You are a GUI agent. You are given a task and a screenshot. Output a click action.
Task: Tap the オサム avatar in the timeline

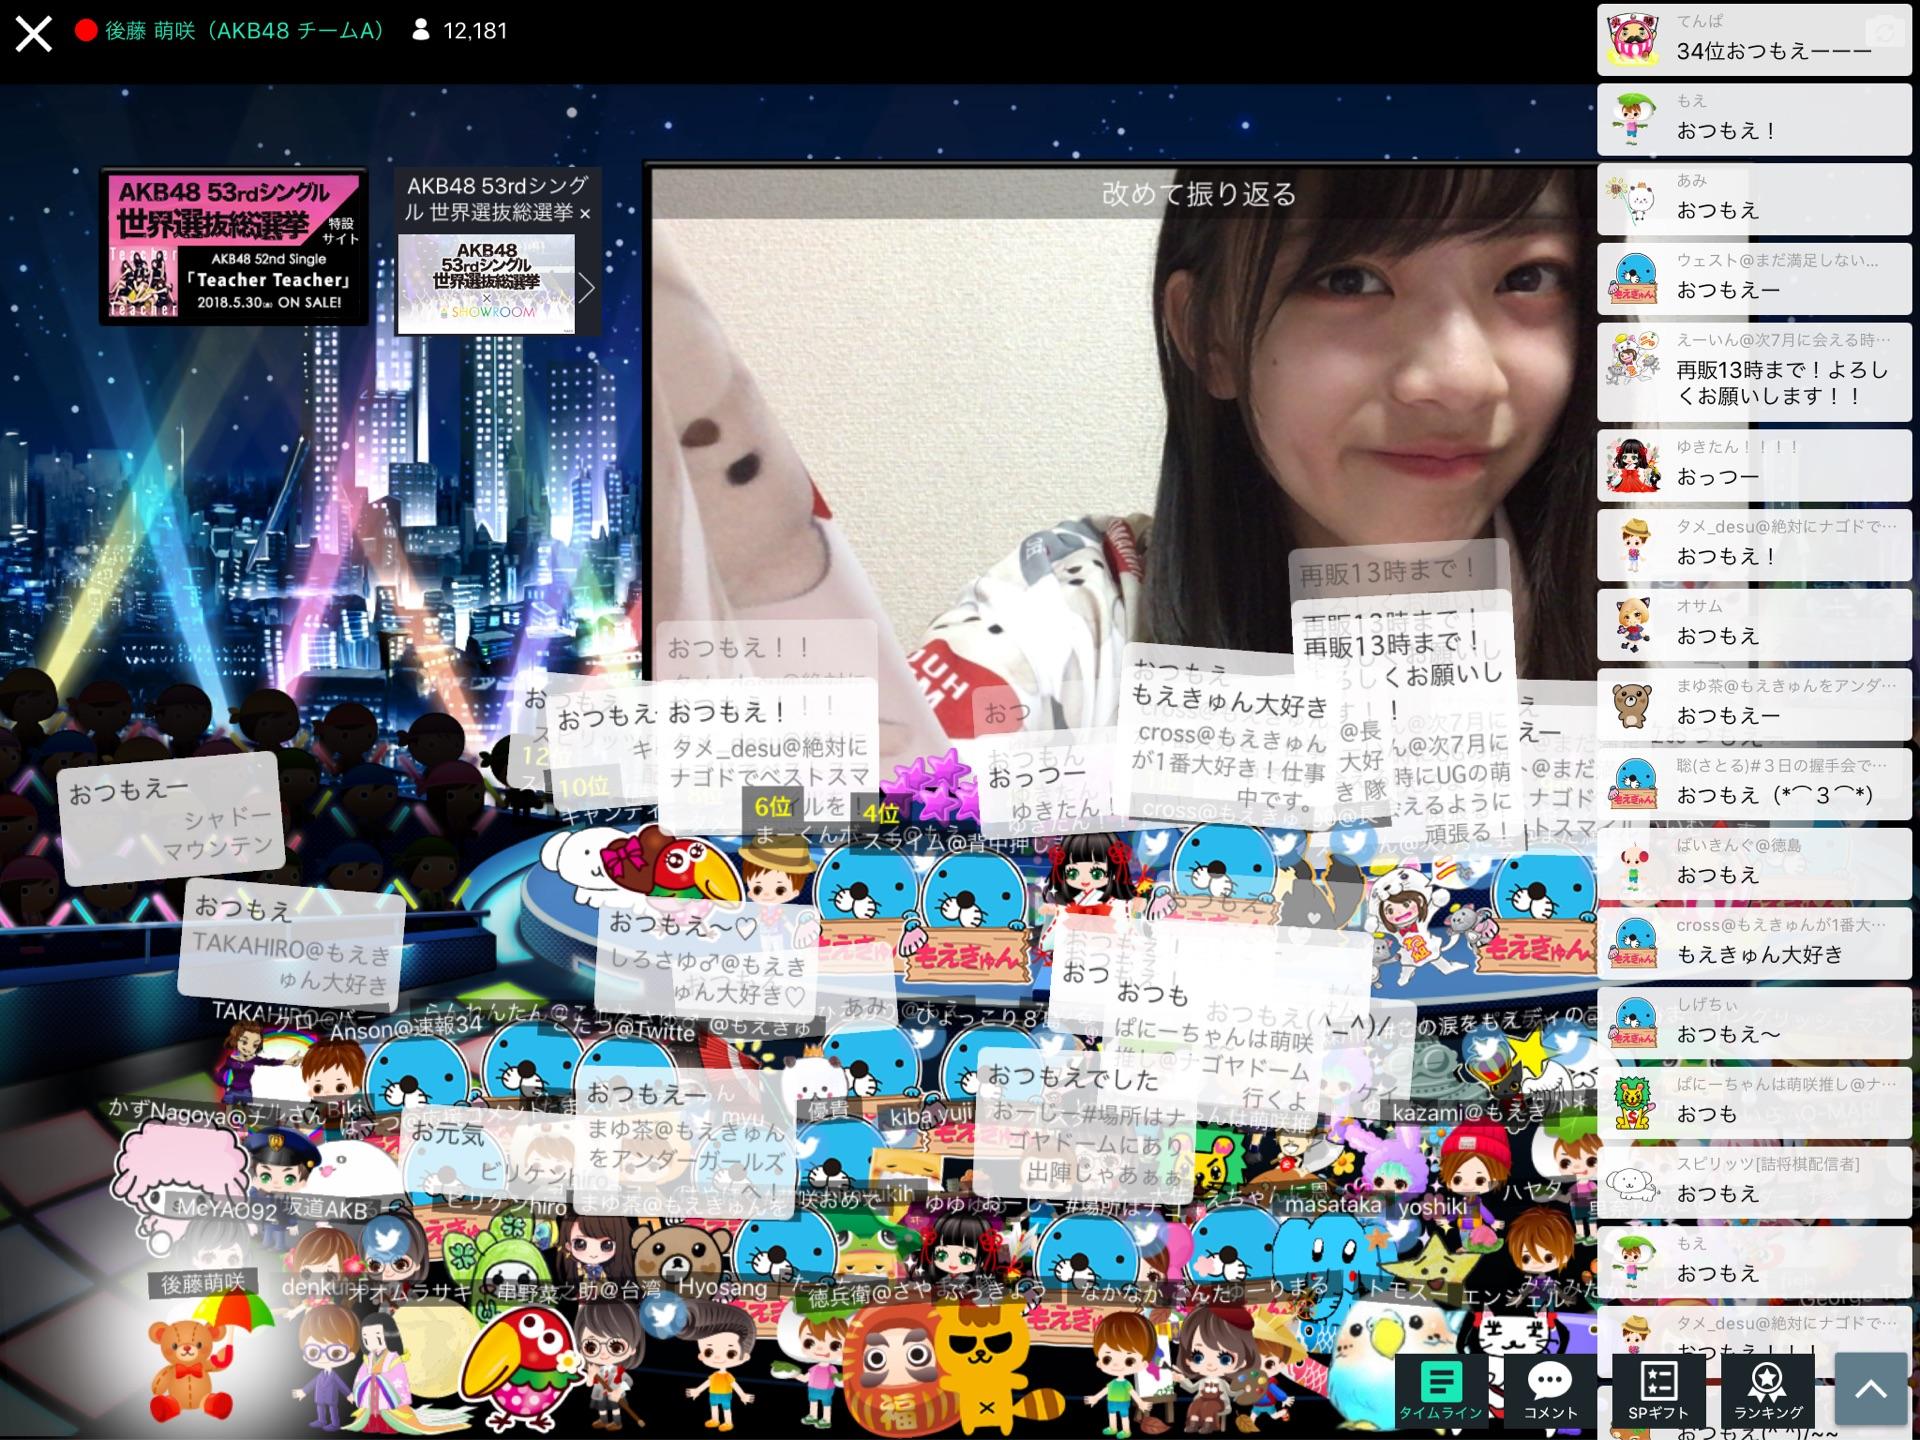pos(1634,625)
